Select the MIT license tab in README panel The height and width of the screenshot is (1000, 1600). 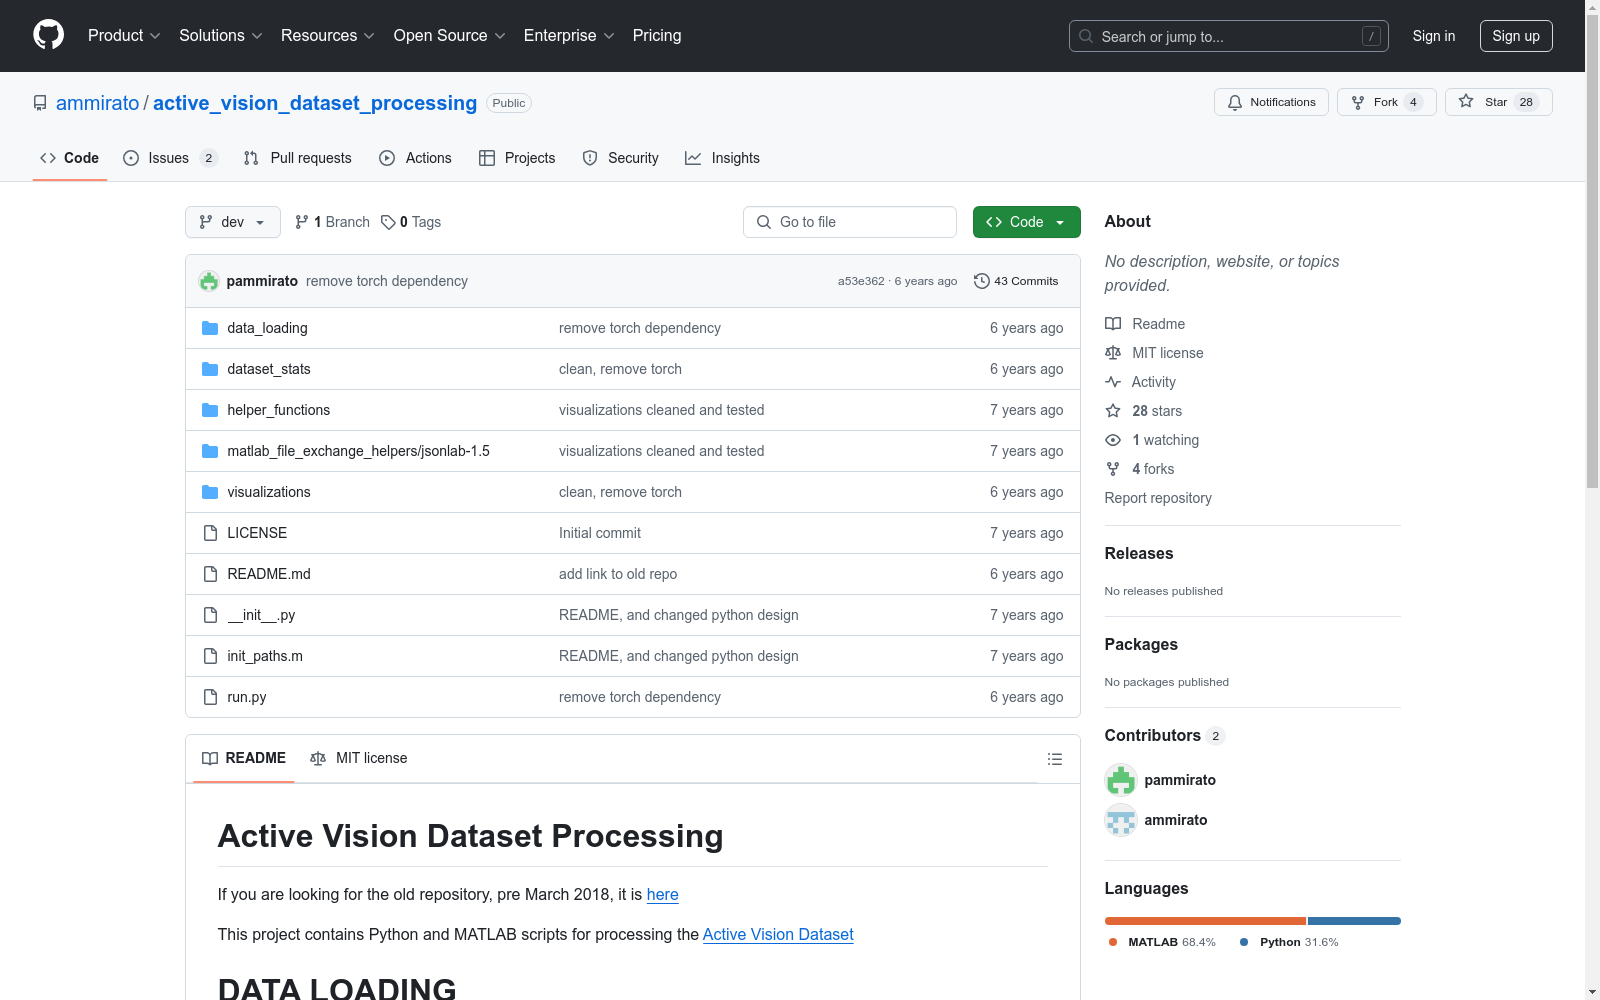[x=359, y=758]
